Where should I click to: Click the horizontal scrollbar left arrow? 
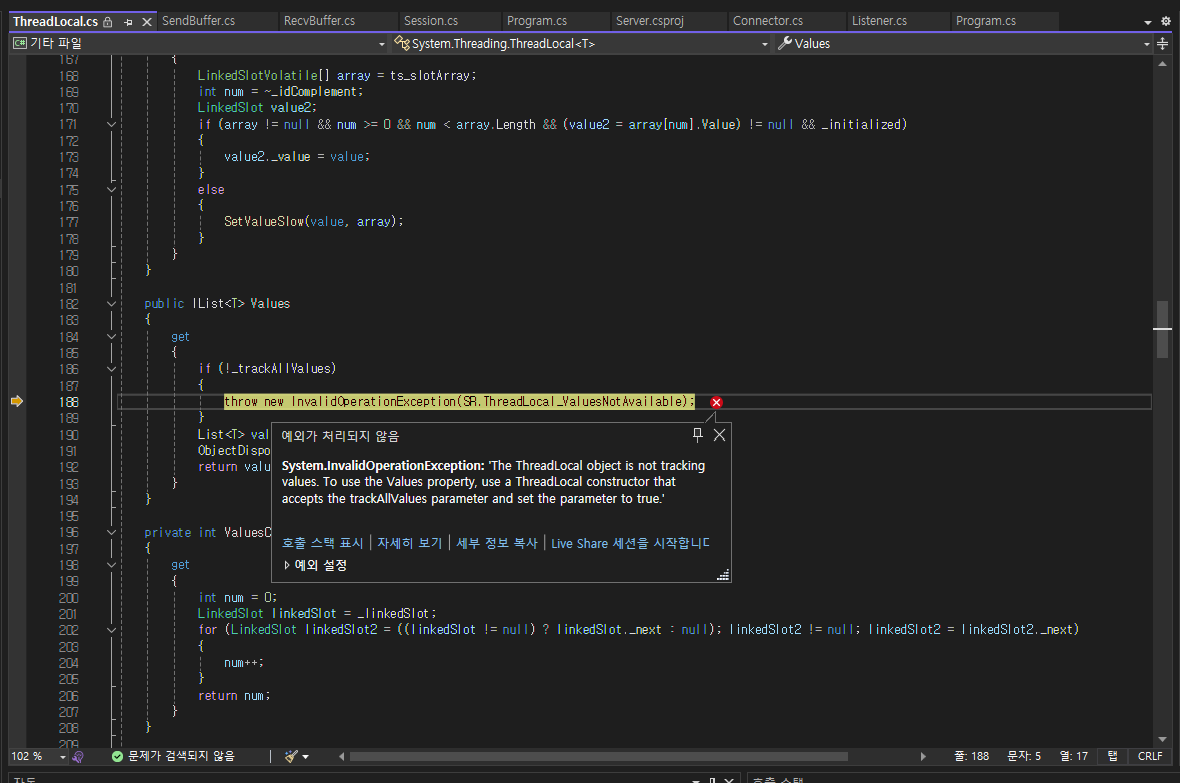pyautogui.click(x=342, y=757)
